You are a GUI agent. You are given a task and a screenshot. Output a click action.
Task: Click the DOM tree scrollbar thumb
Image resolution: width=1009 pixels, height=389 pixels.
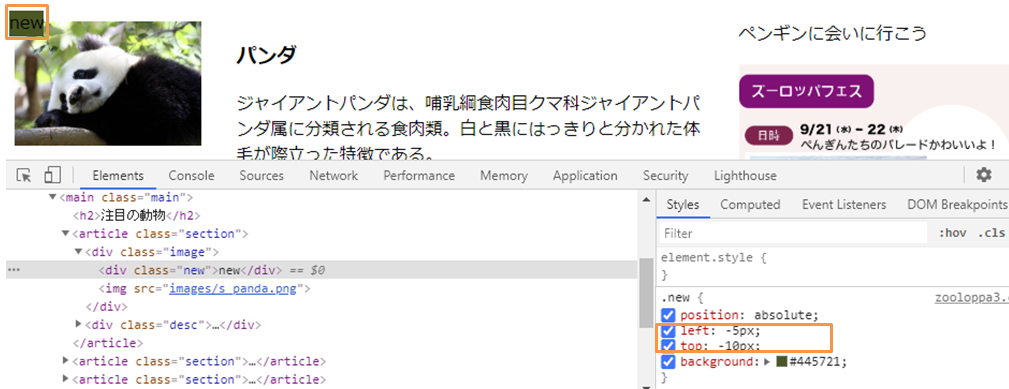coord(646,294)
